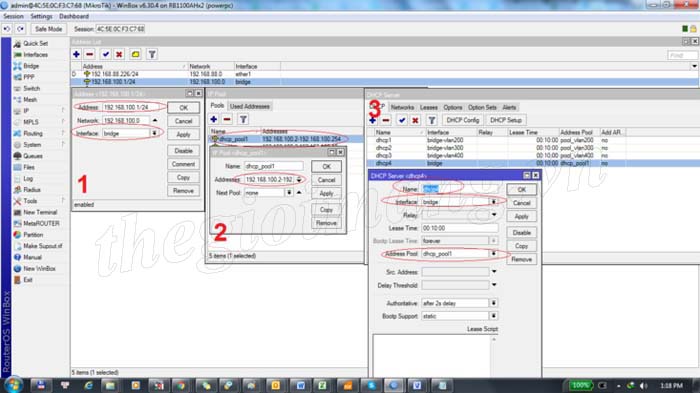
Task: Open Settings menu
Action: point(41,17)
